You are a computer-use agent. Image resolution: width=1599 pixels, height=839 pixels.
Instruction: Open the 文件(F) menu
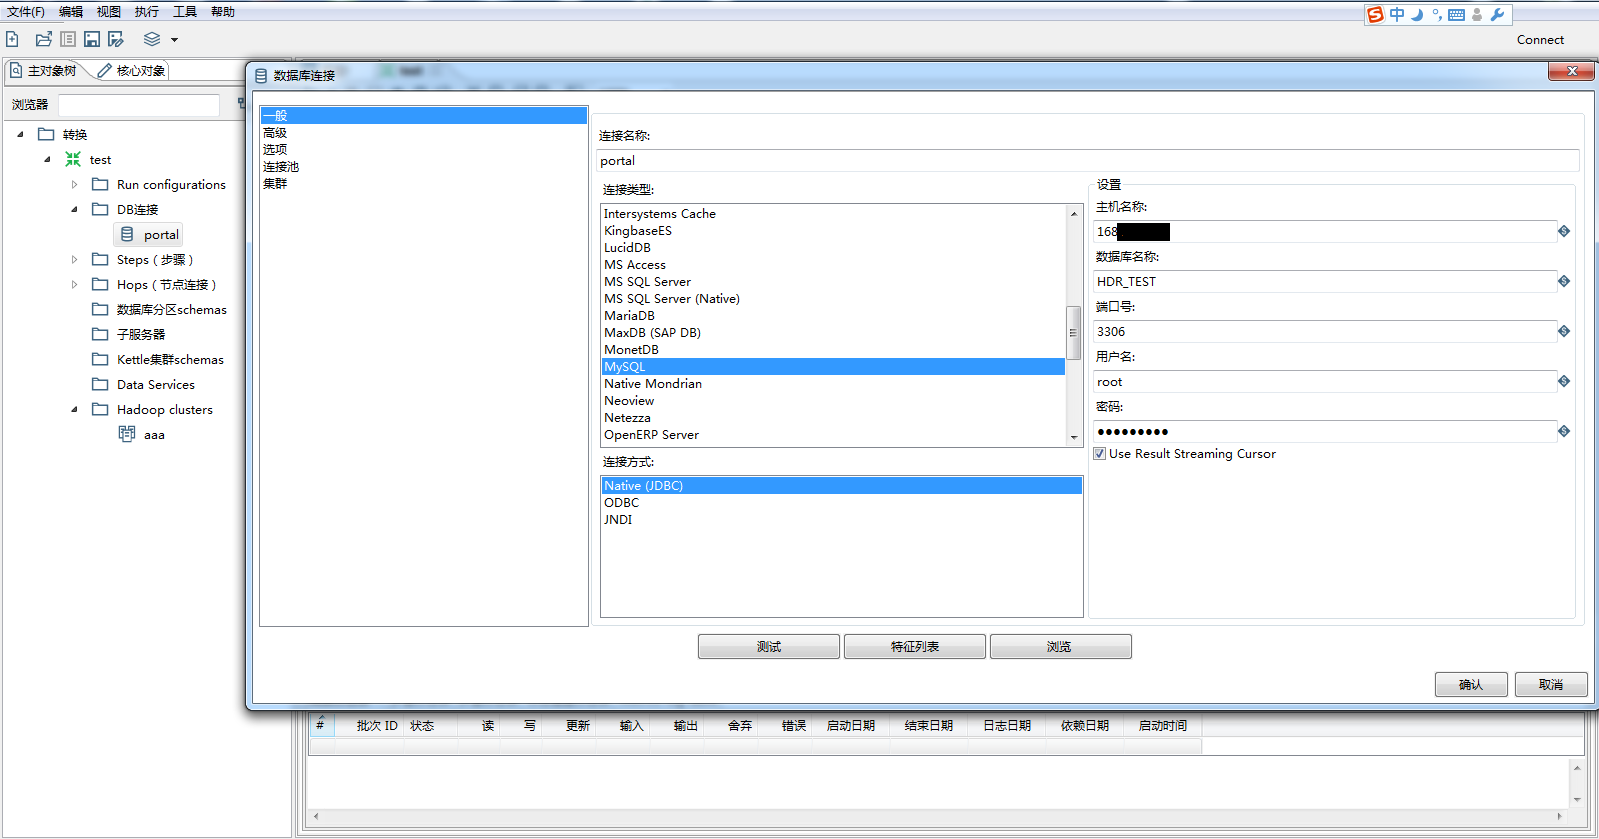26,12
